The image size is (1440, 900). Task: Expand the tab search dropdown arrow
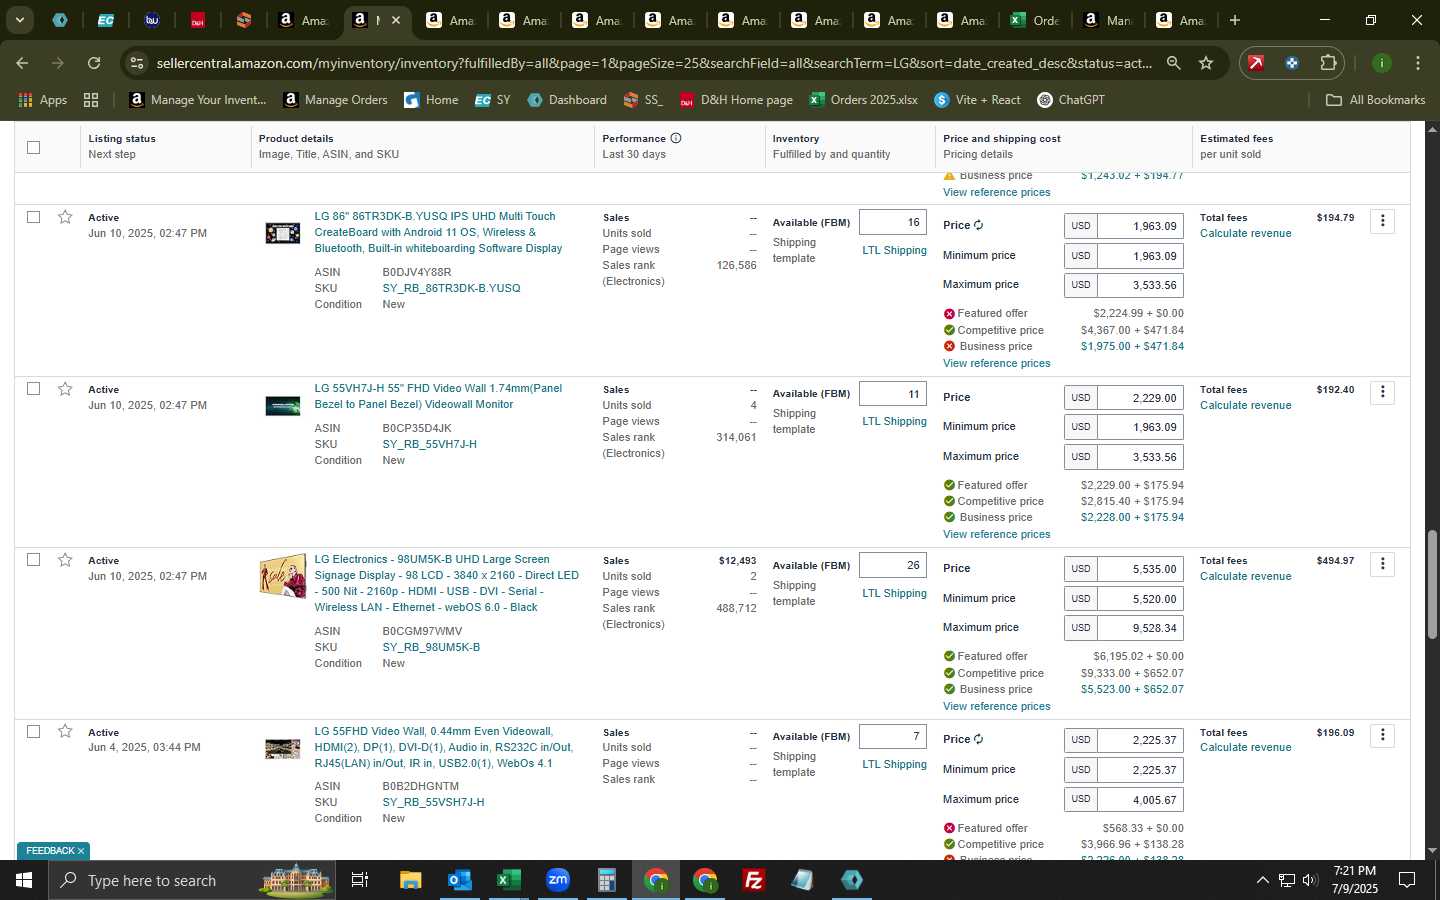click(19, 20)
